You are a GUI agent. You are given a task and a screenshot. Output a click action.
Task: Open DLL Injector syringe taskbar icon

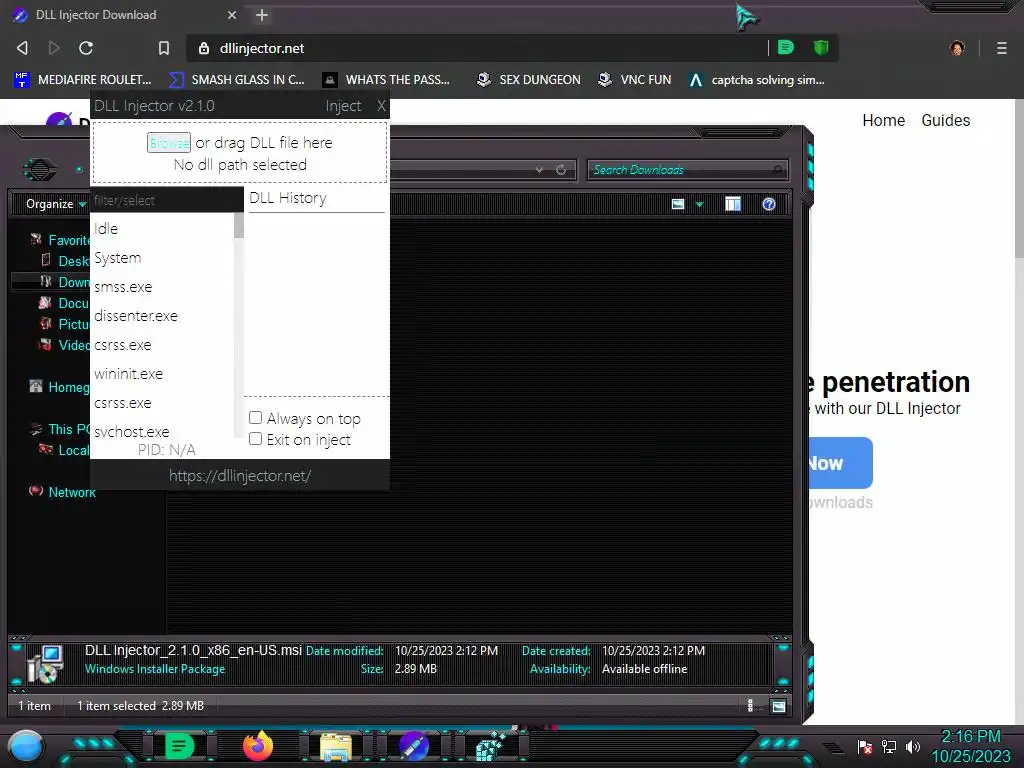tap(413, 746)
